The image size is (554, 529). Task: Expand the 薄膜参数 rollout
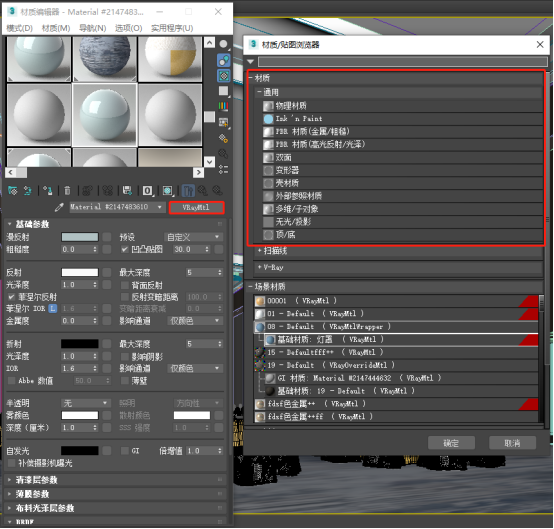coord(116,494)
